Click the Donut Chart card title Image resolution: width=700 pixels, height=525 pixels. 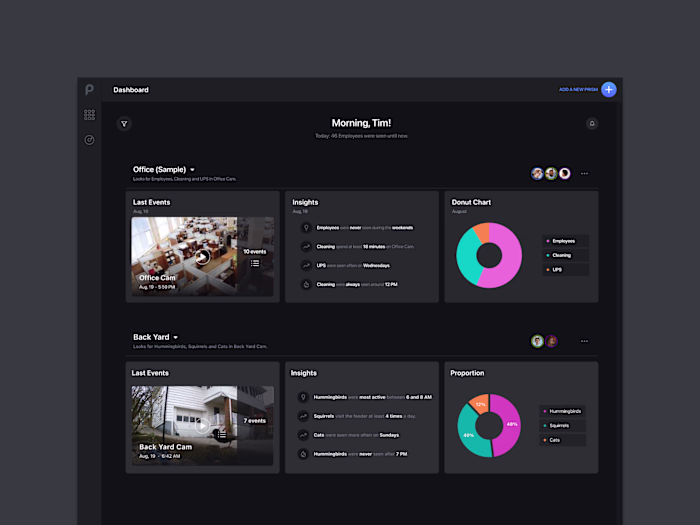[x=471, y=202]
